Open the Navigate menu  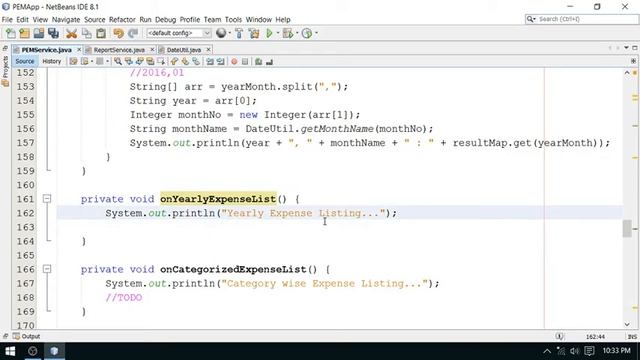(x=66, y=20)
